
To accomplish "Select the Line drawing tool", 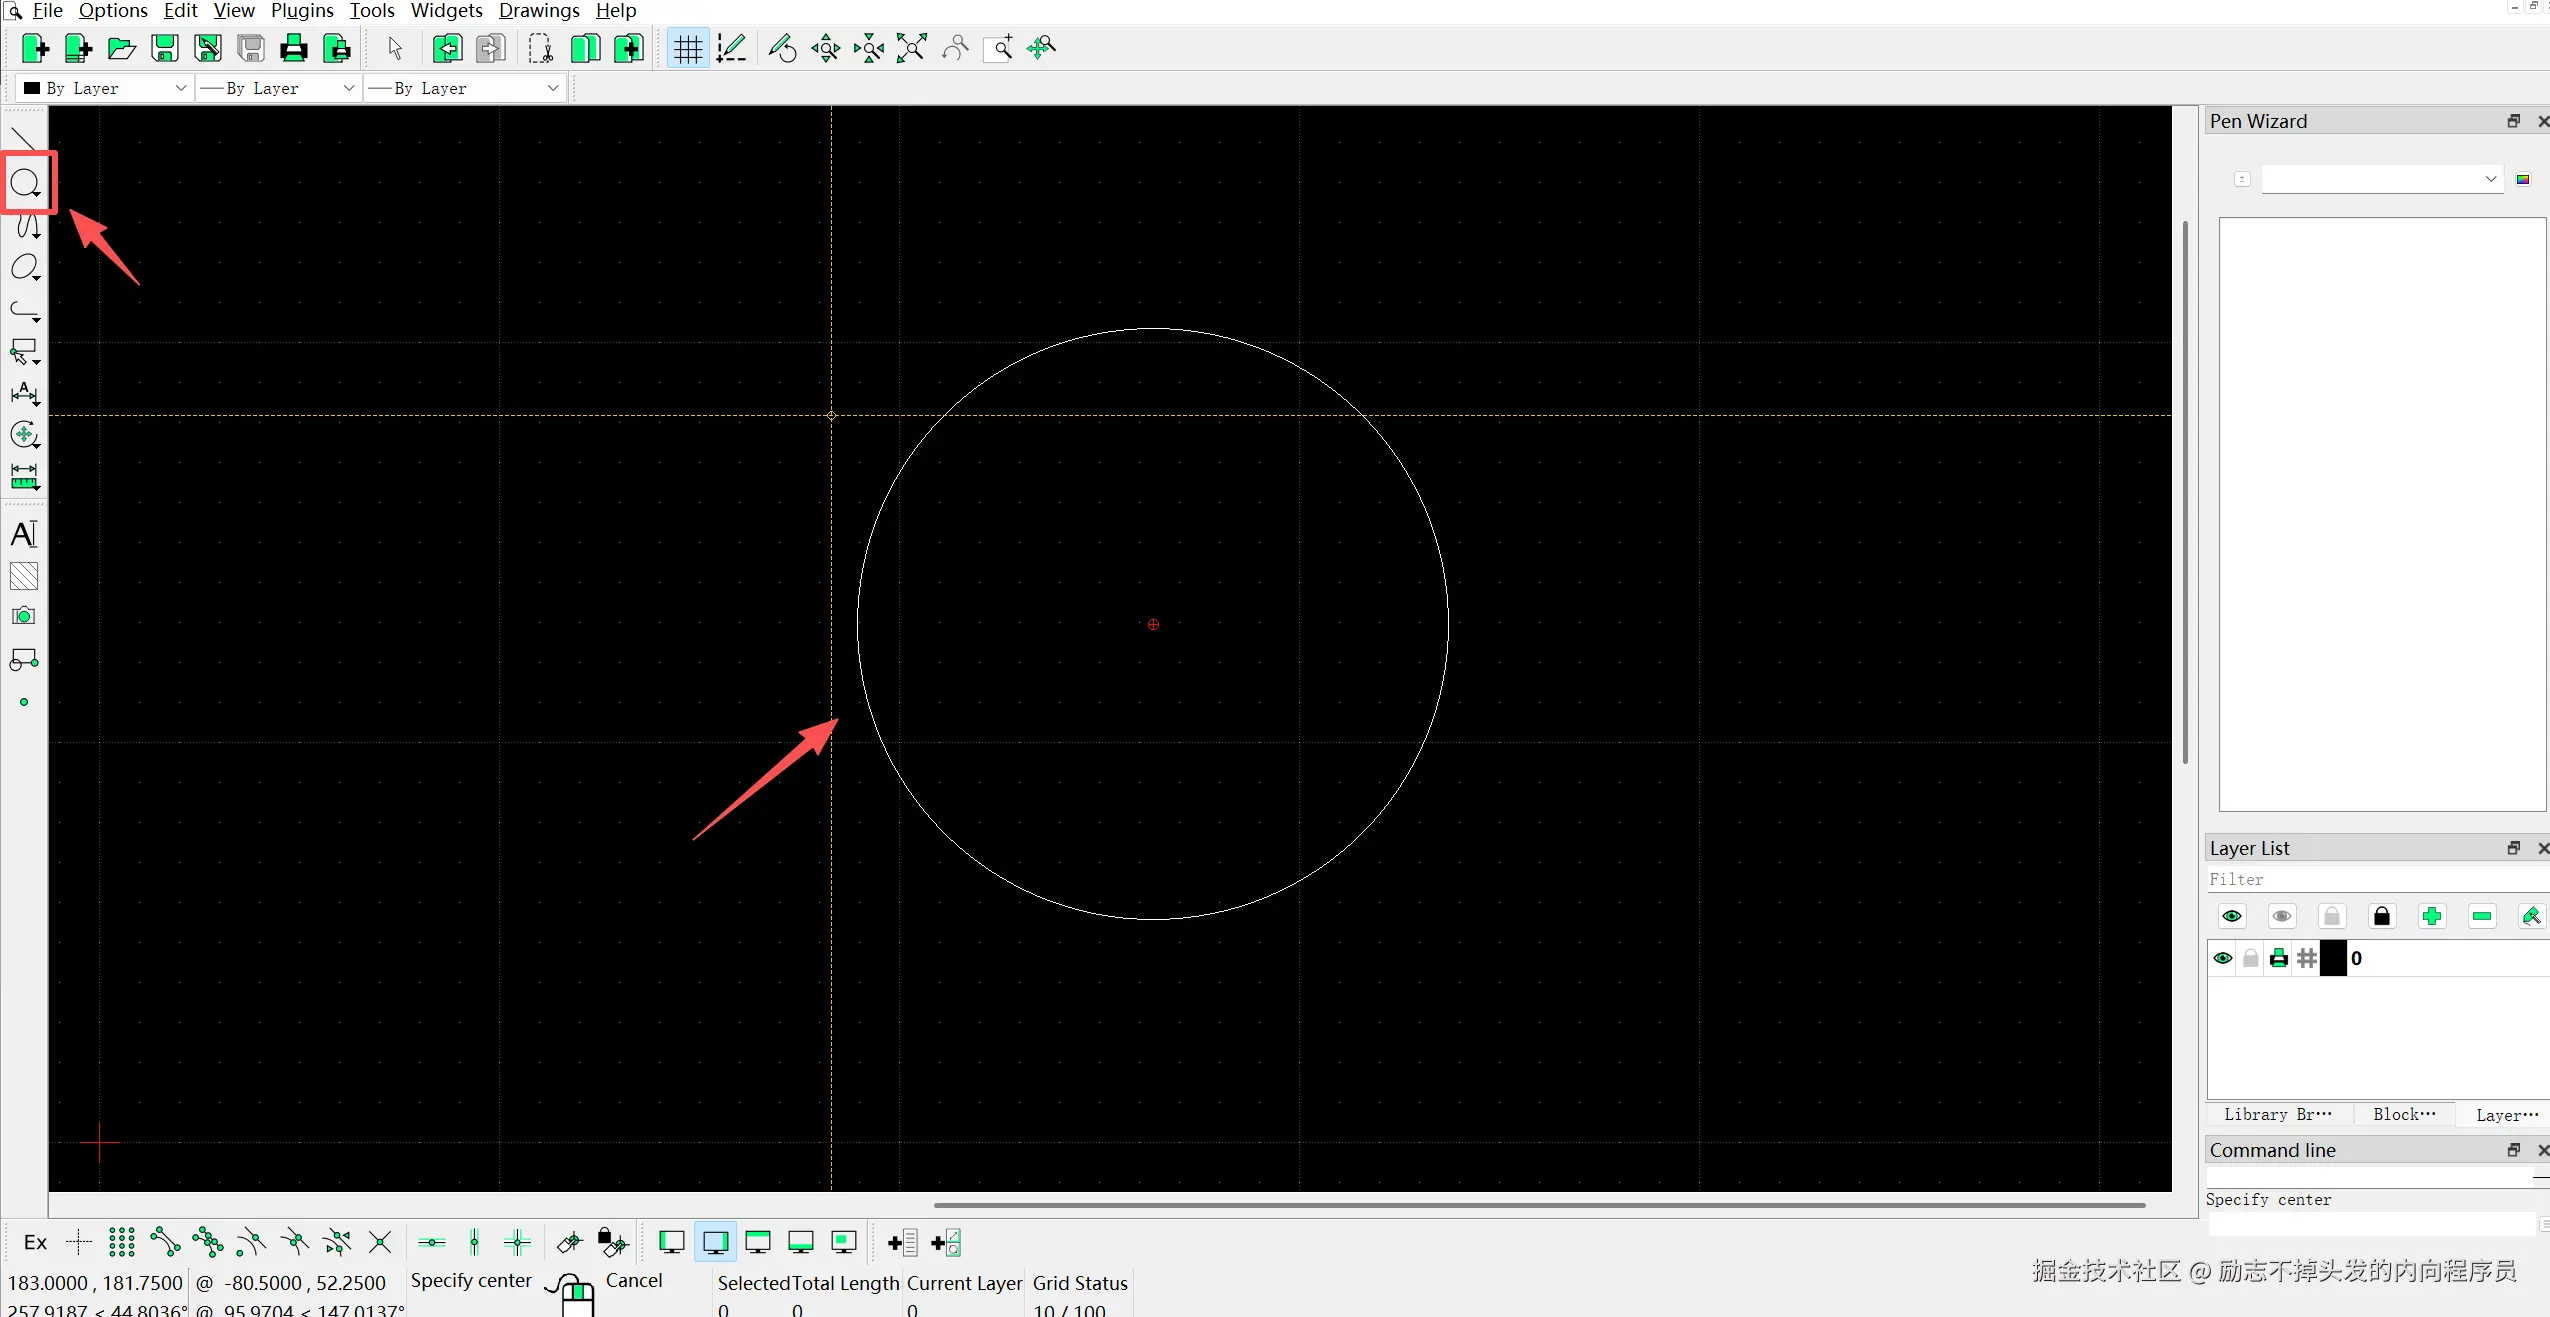I will click(x=24, y=139).
